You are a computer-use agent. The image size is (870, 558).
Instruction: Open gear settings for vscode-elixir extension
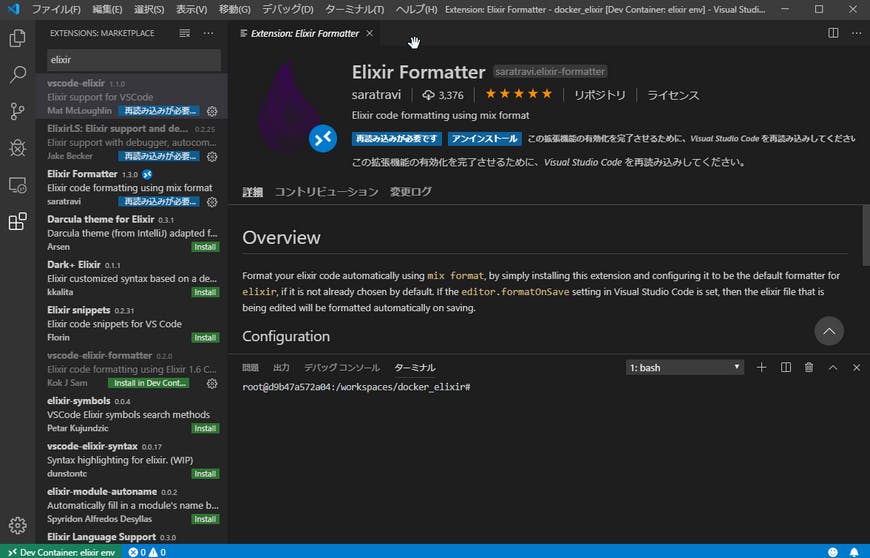coord(212,111)
